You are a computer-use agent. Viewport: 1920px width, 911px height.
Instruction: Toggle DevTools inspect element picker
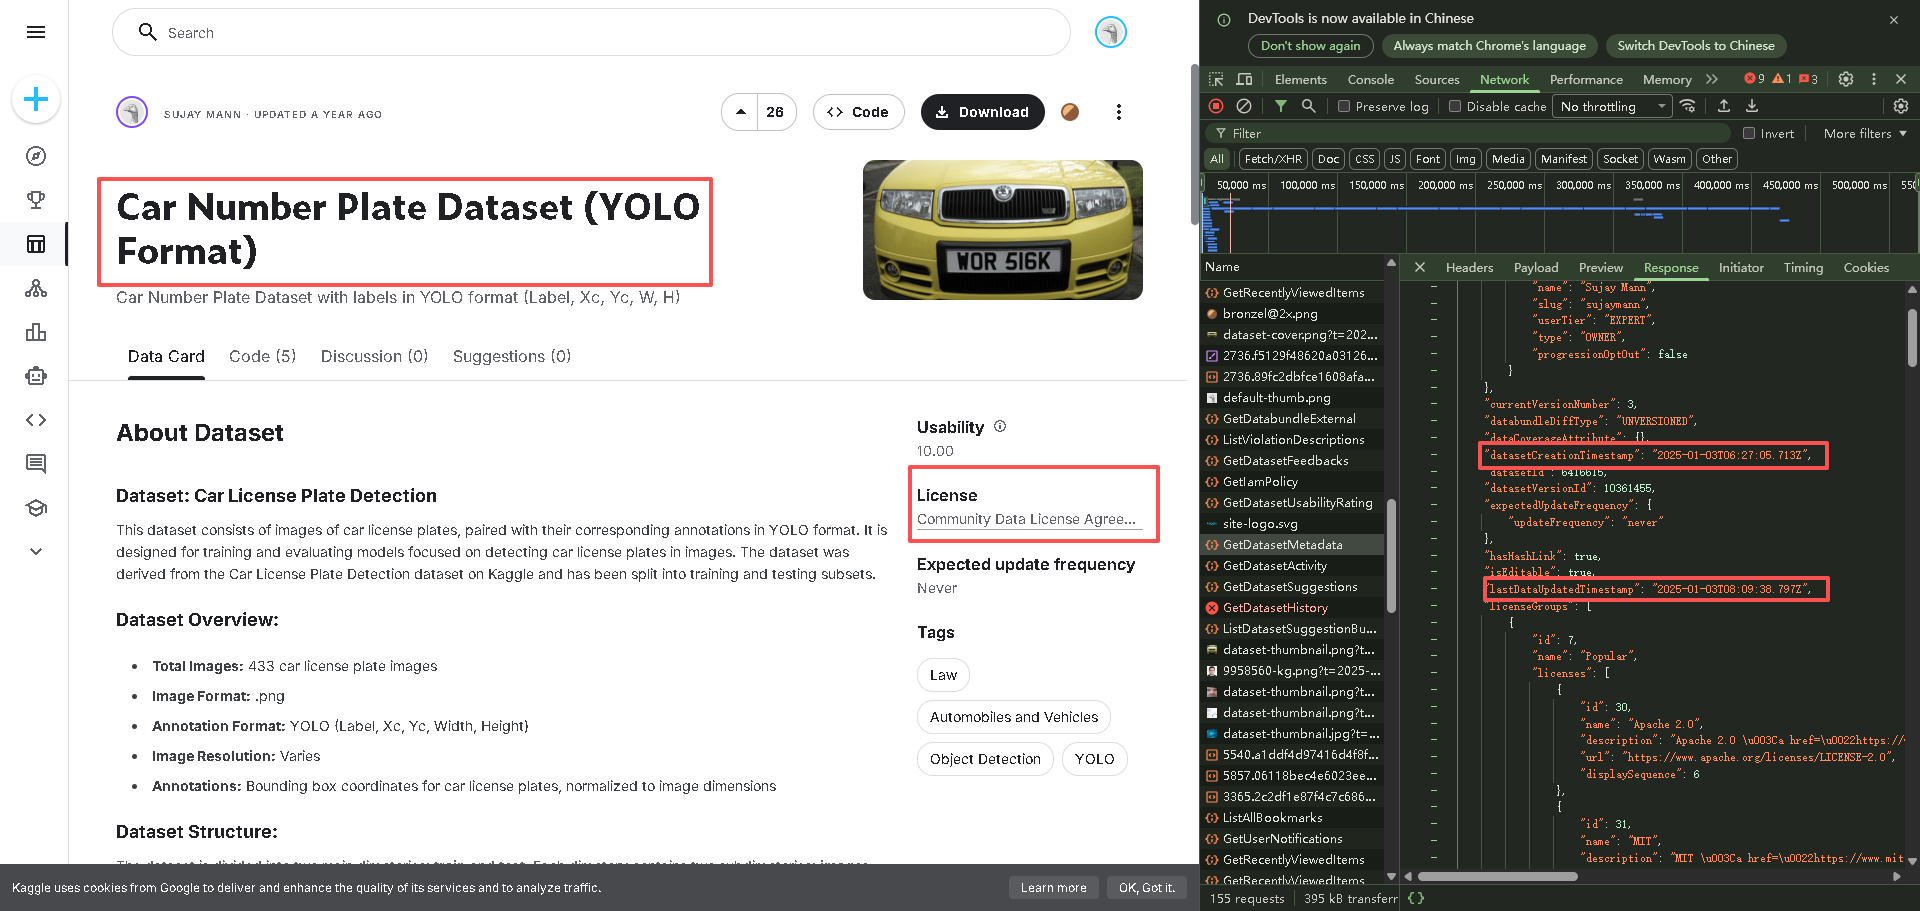1216,79
